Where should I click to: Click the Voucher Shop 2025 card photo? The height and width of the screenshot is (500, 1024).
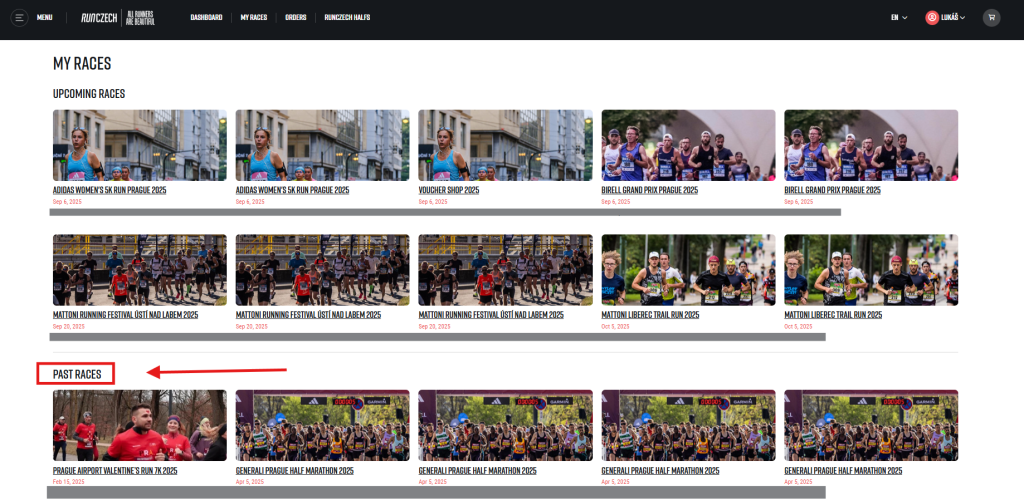click(x=505, y=145)
